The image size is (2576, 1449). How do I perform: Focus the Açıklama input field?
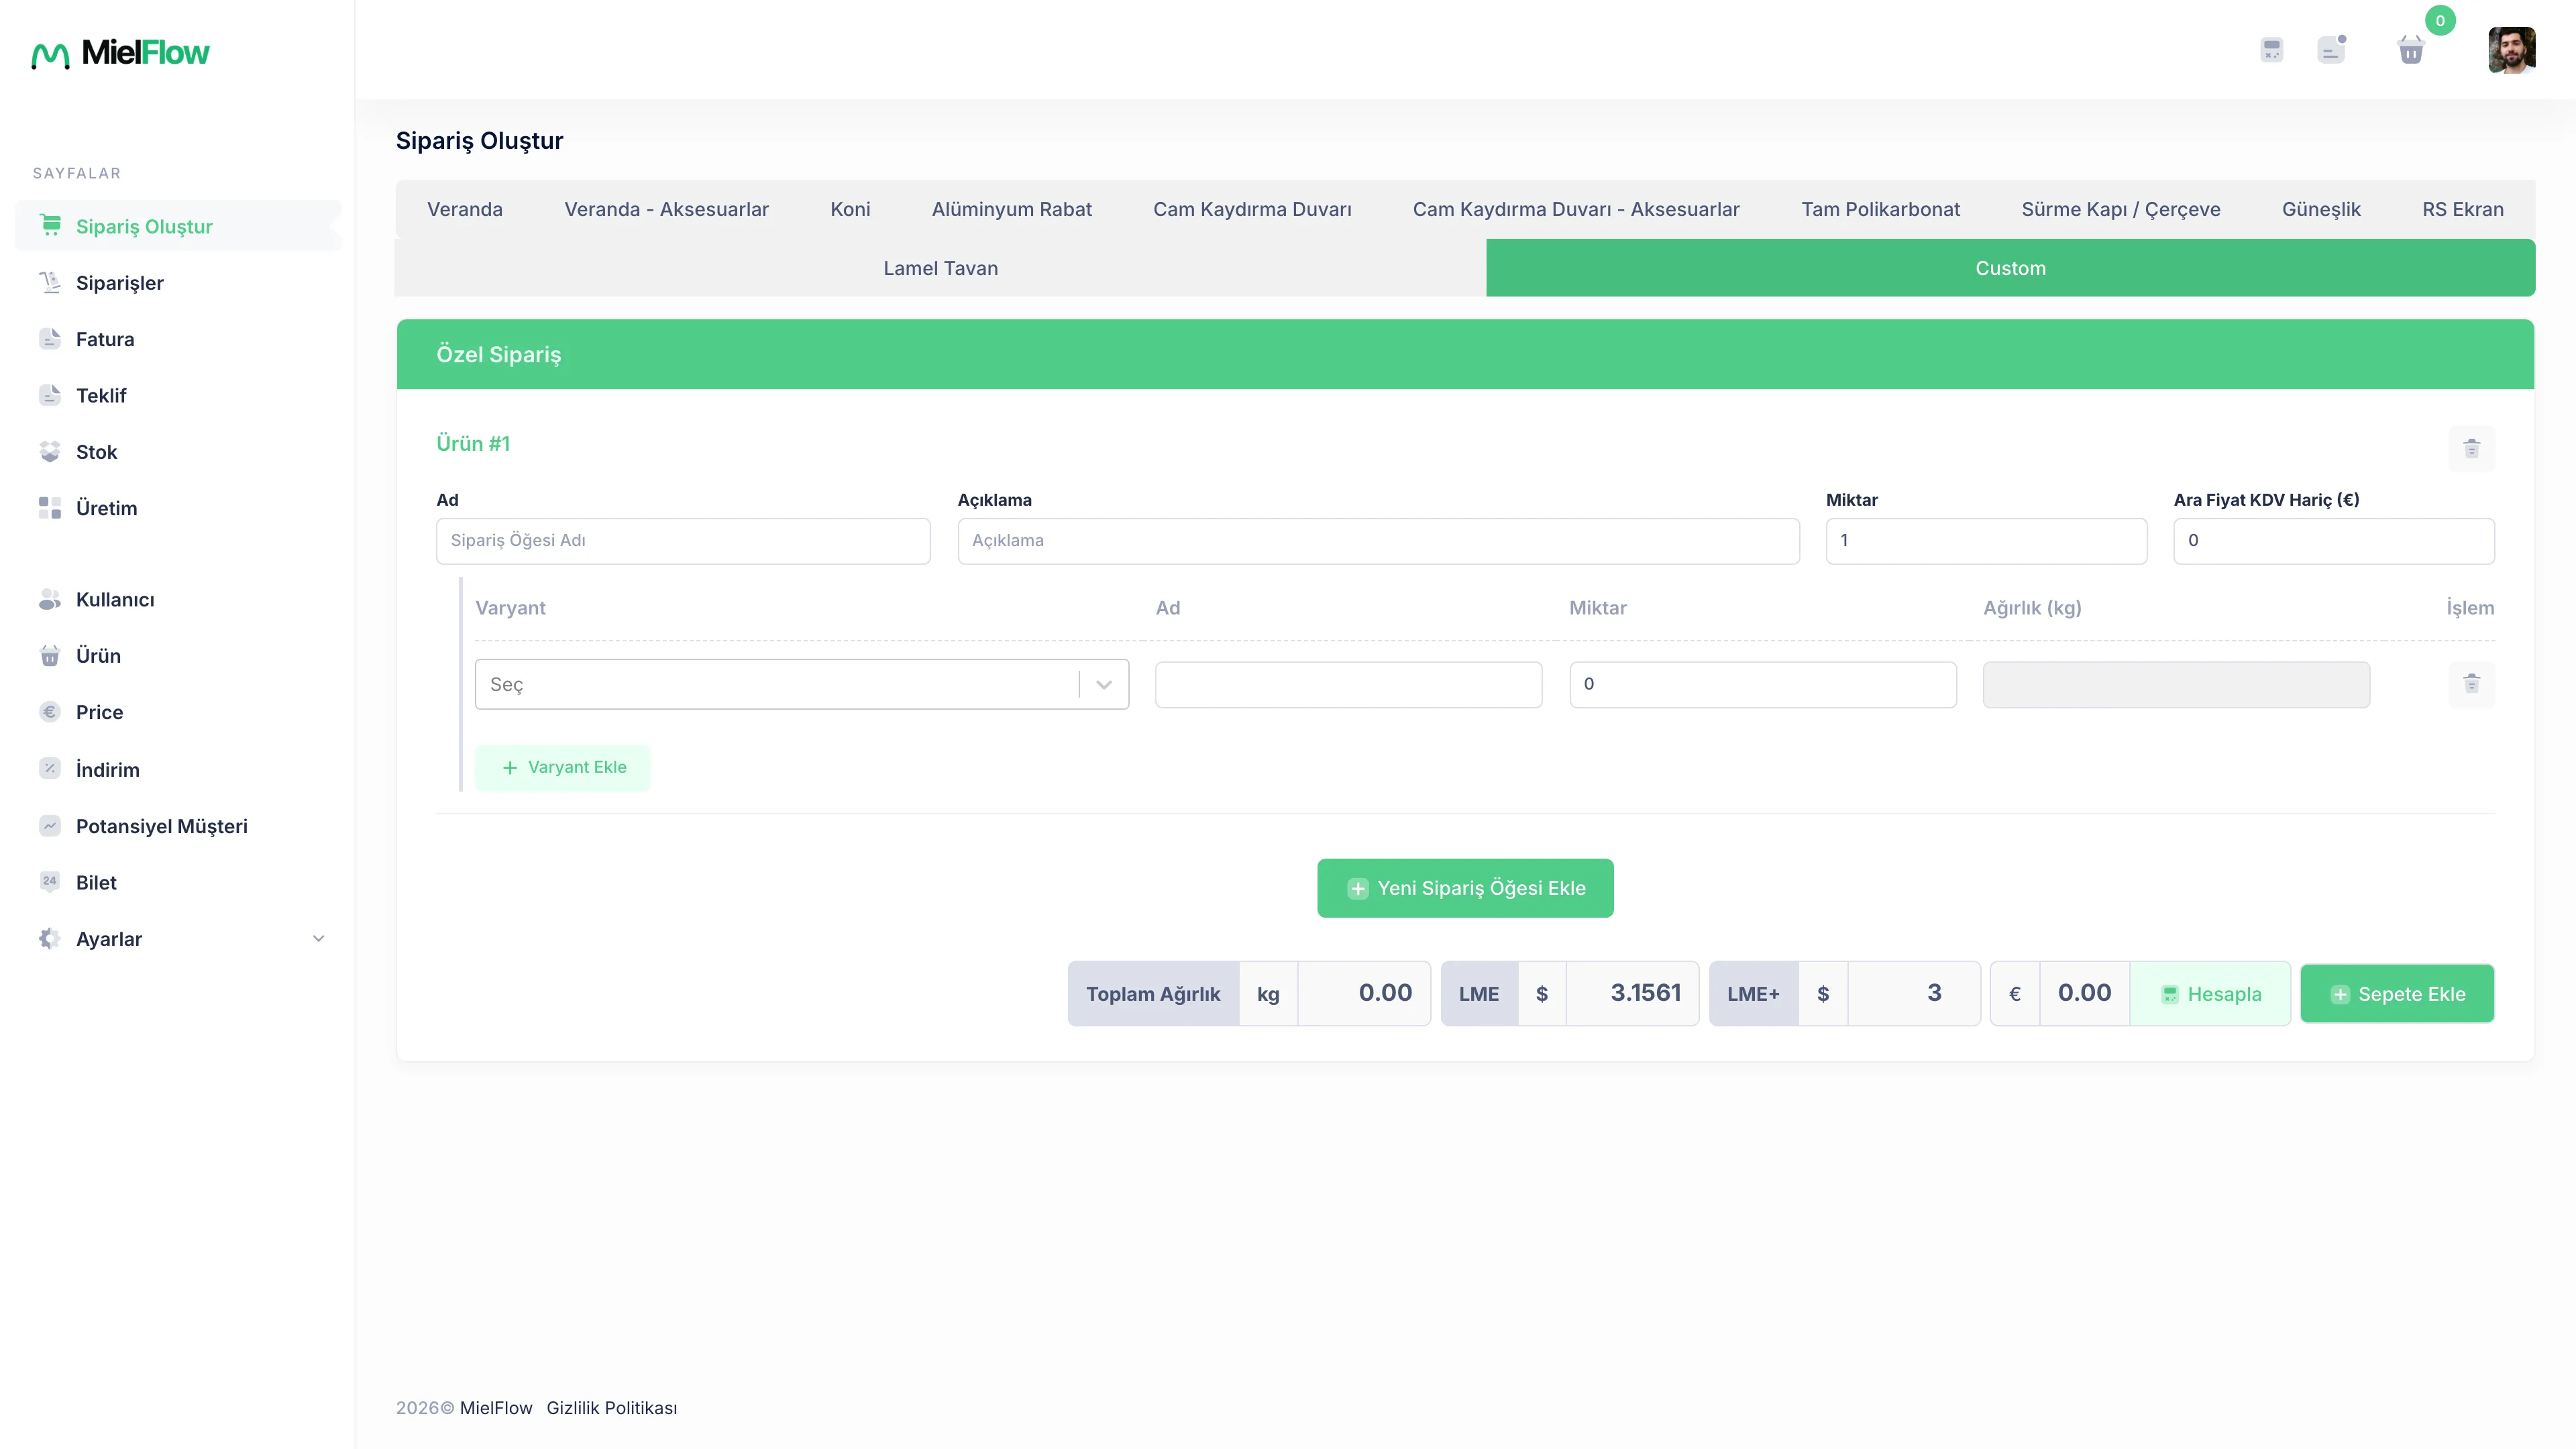pyautogui.click(x=1378, y=541)
